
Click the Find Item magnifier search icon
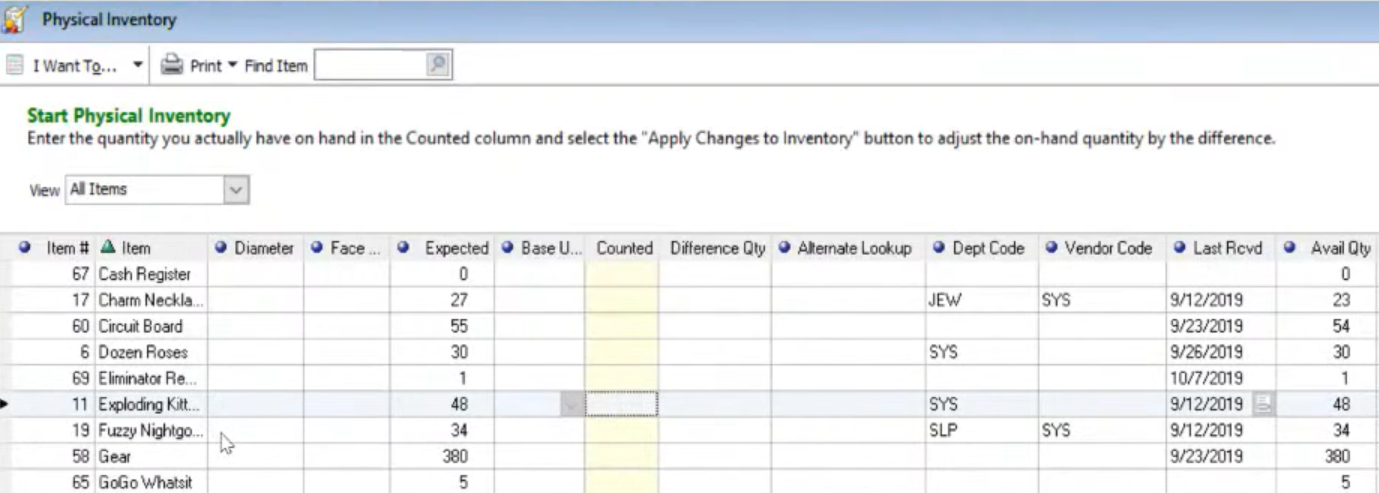click(x=437, y=65)
